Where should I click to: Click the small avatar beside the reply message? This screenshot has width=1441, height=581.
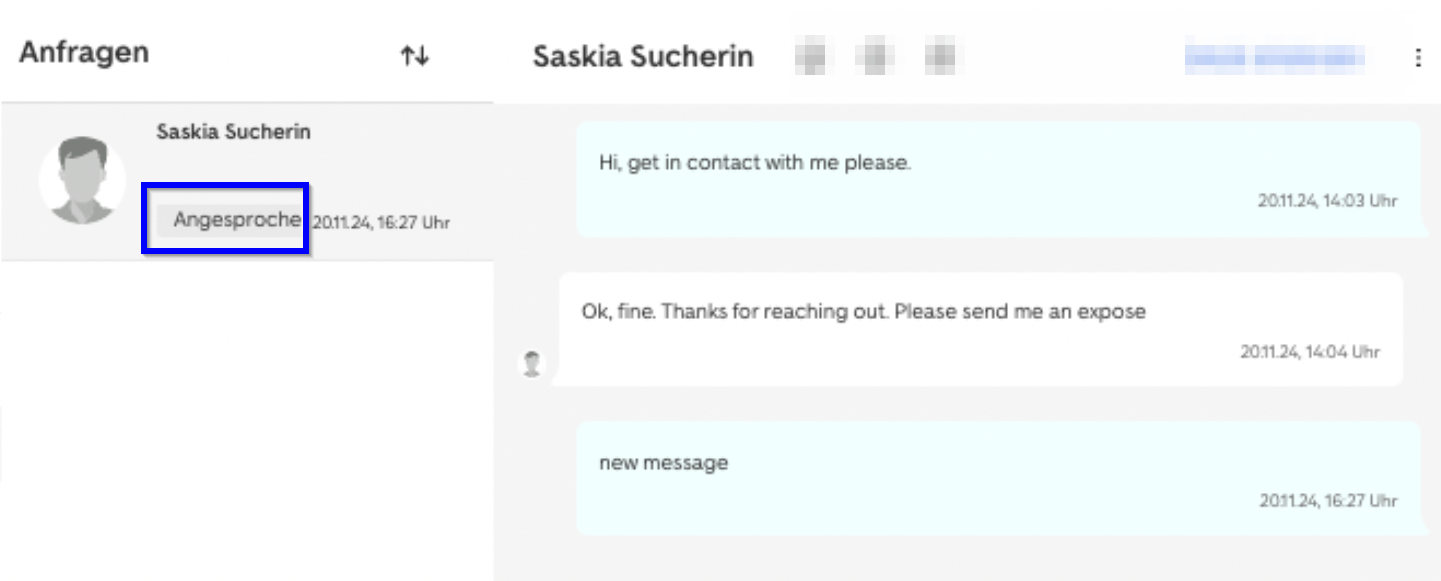[532, 364]
